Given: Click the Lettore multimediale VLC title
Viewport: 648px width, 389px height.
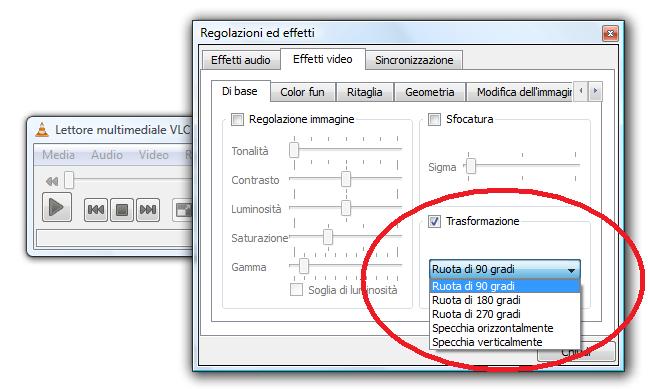Looking at the screenshot, I should click(x=122, y=130).
